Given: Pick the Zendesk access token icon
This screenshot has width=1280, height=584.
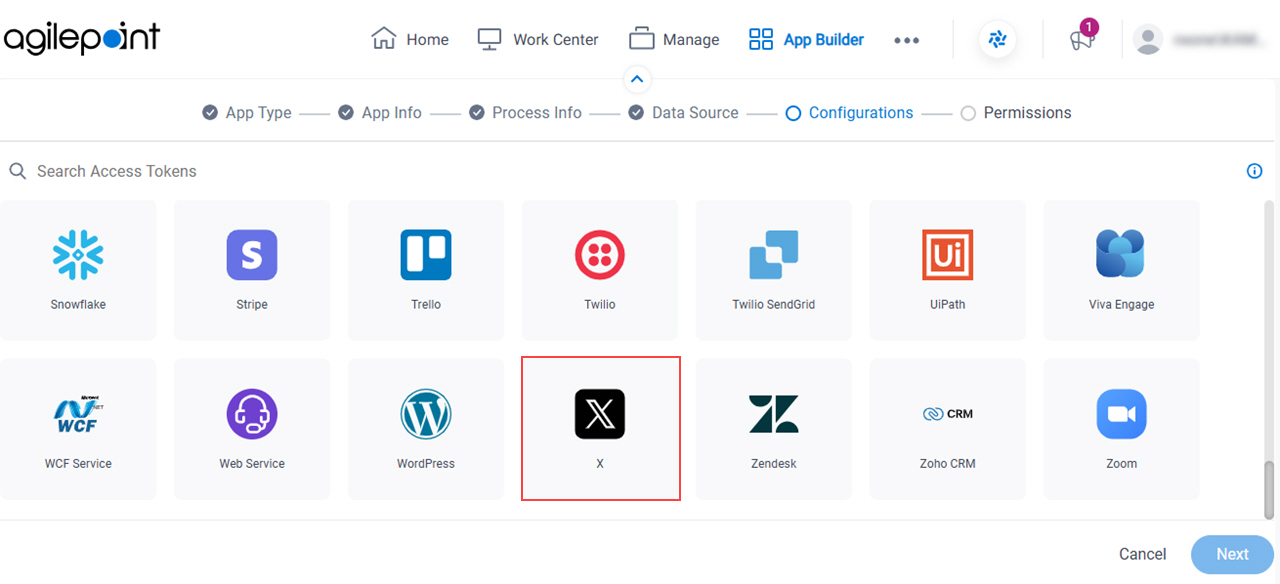Looking at the screenshot, I should tap(774, 414).
